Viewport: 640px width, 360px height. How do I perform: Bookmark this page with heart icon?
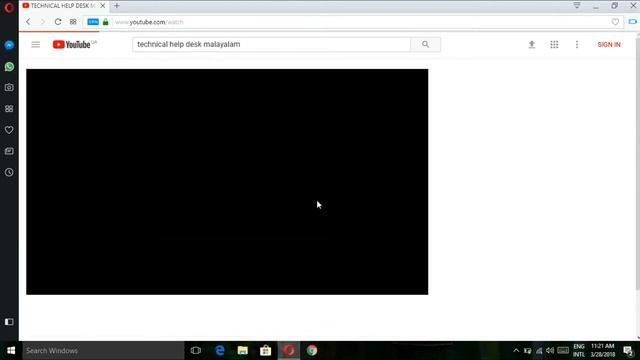pyautogui.click(x=615, y=22)
